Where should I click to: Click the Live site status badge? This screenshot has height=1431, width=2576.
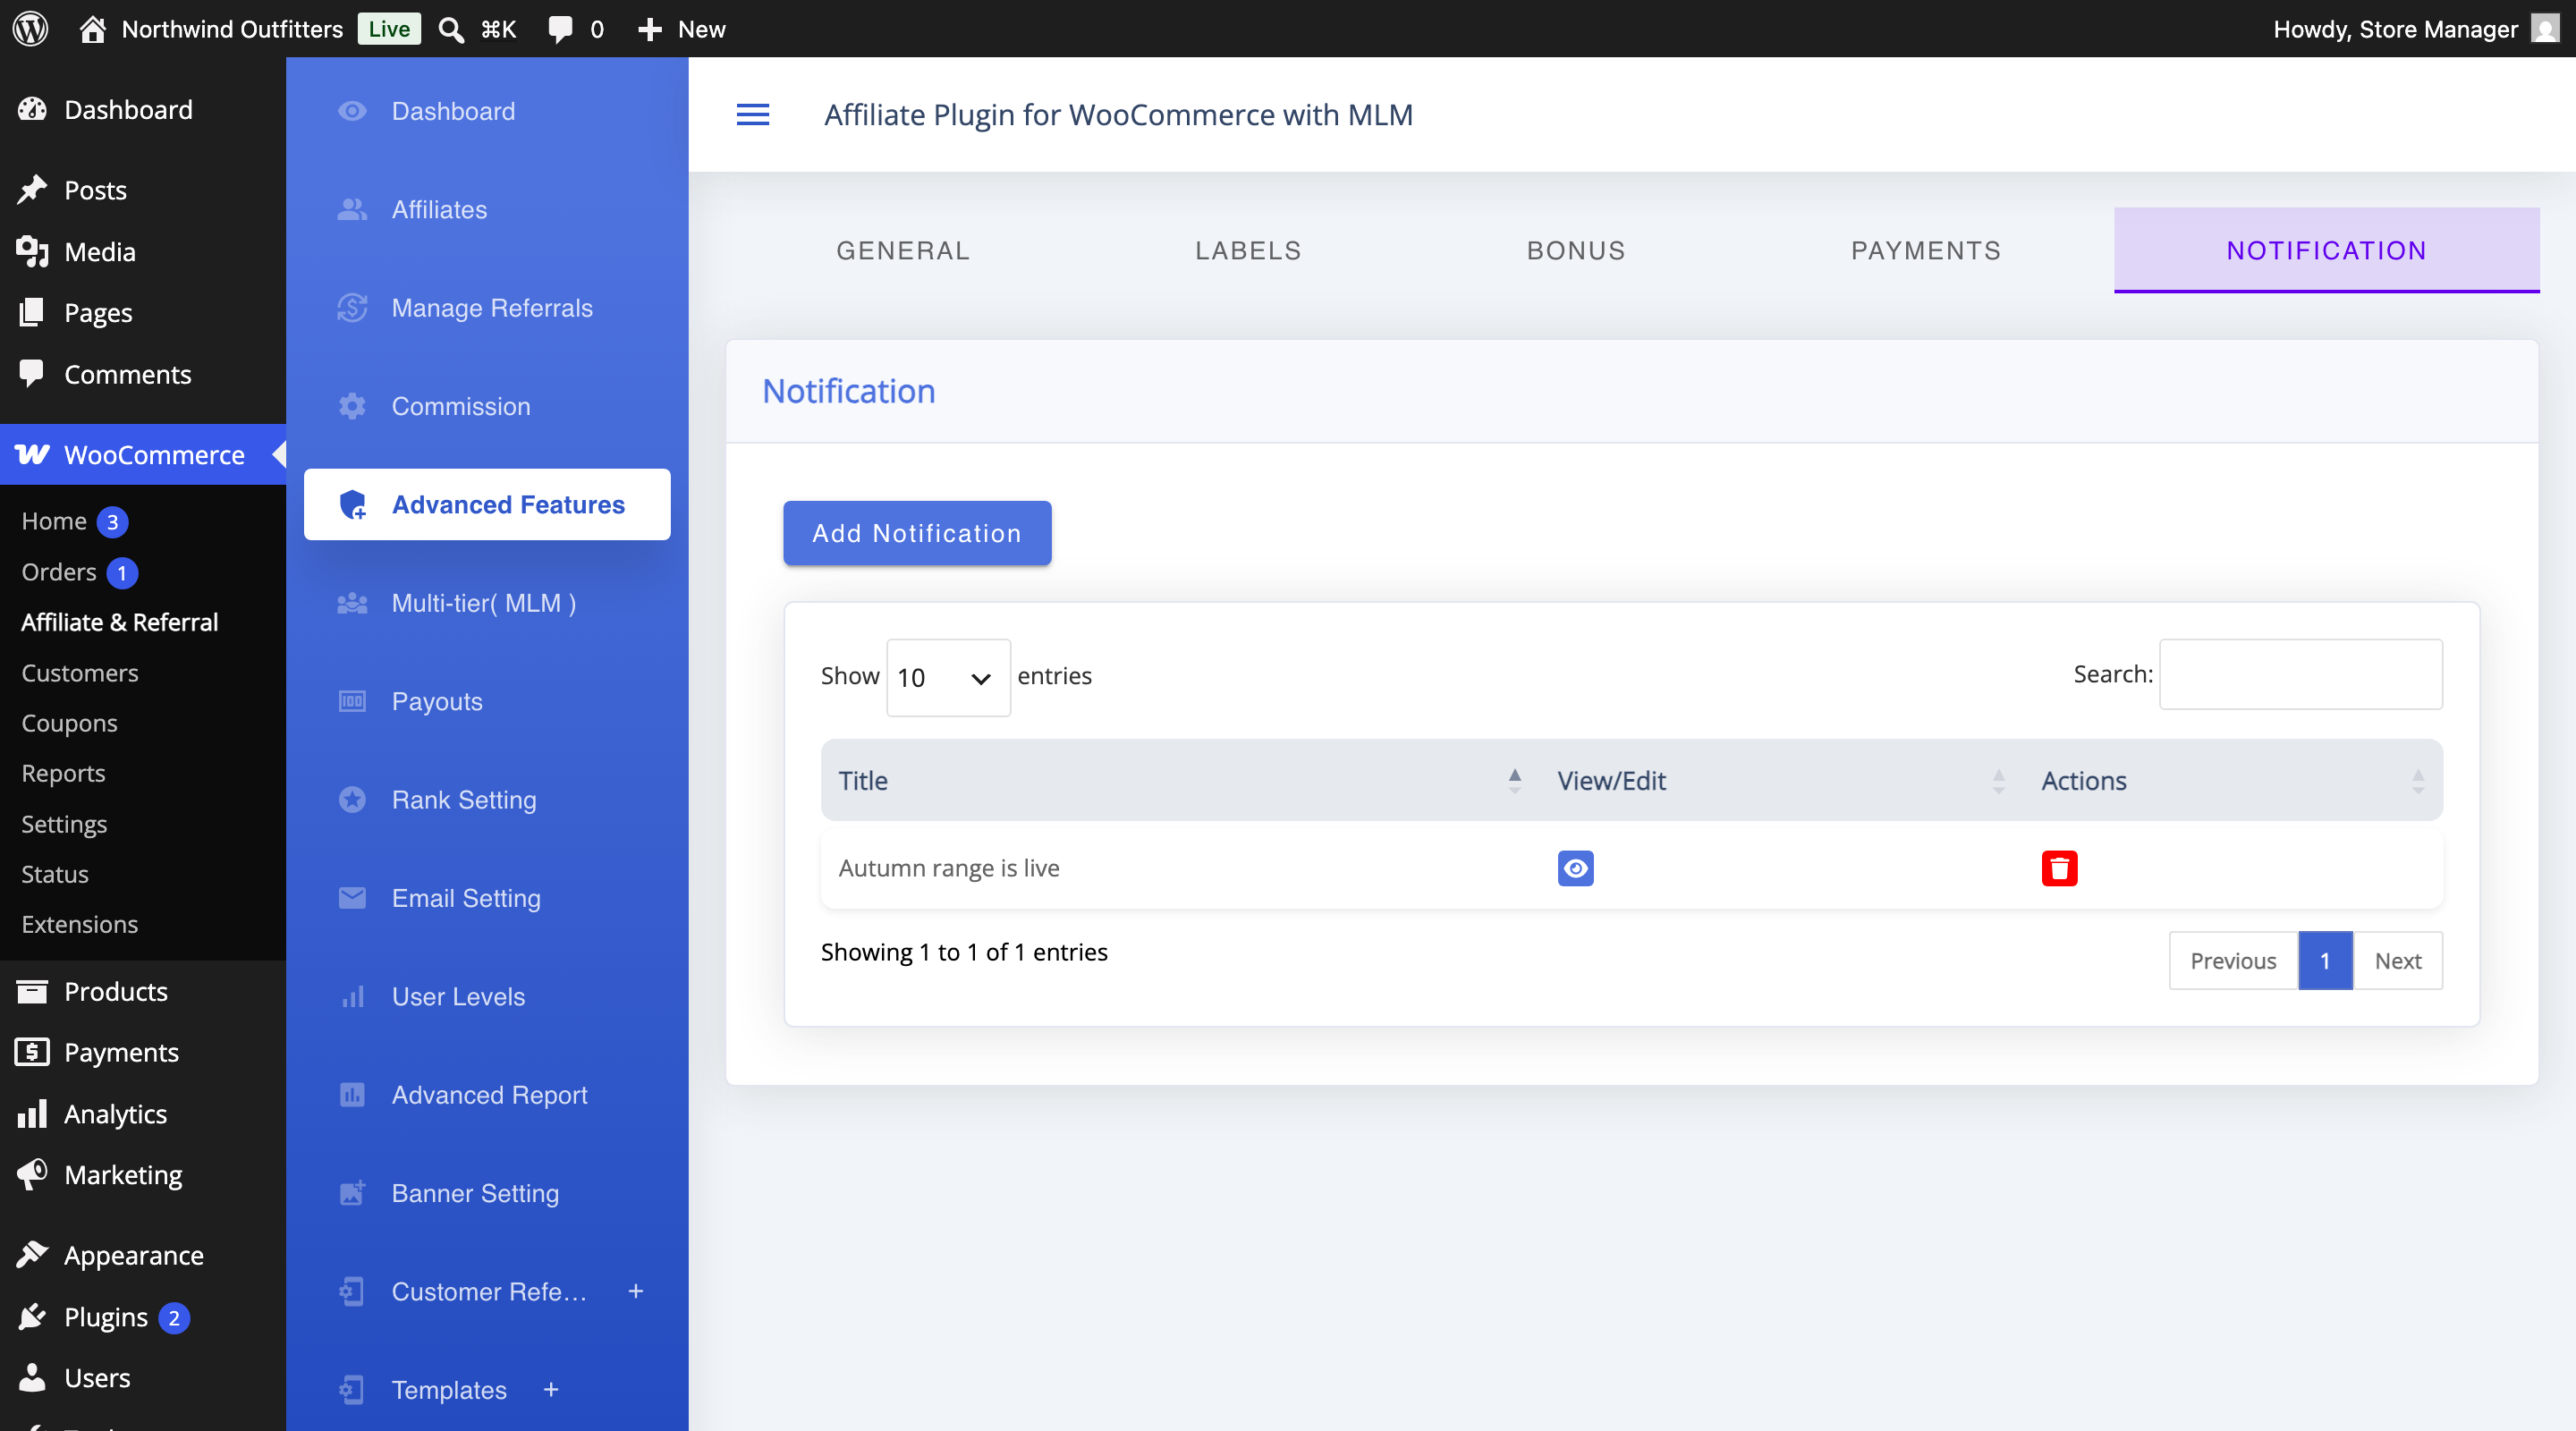pos(389,29)
